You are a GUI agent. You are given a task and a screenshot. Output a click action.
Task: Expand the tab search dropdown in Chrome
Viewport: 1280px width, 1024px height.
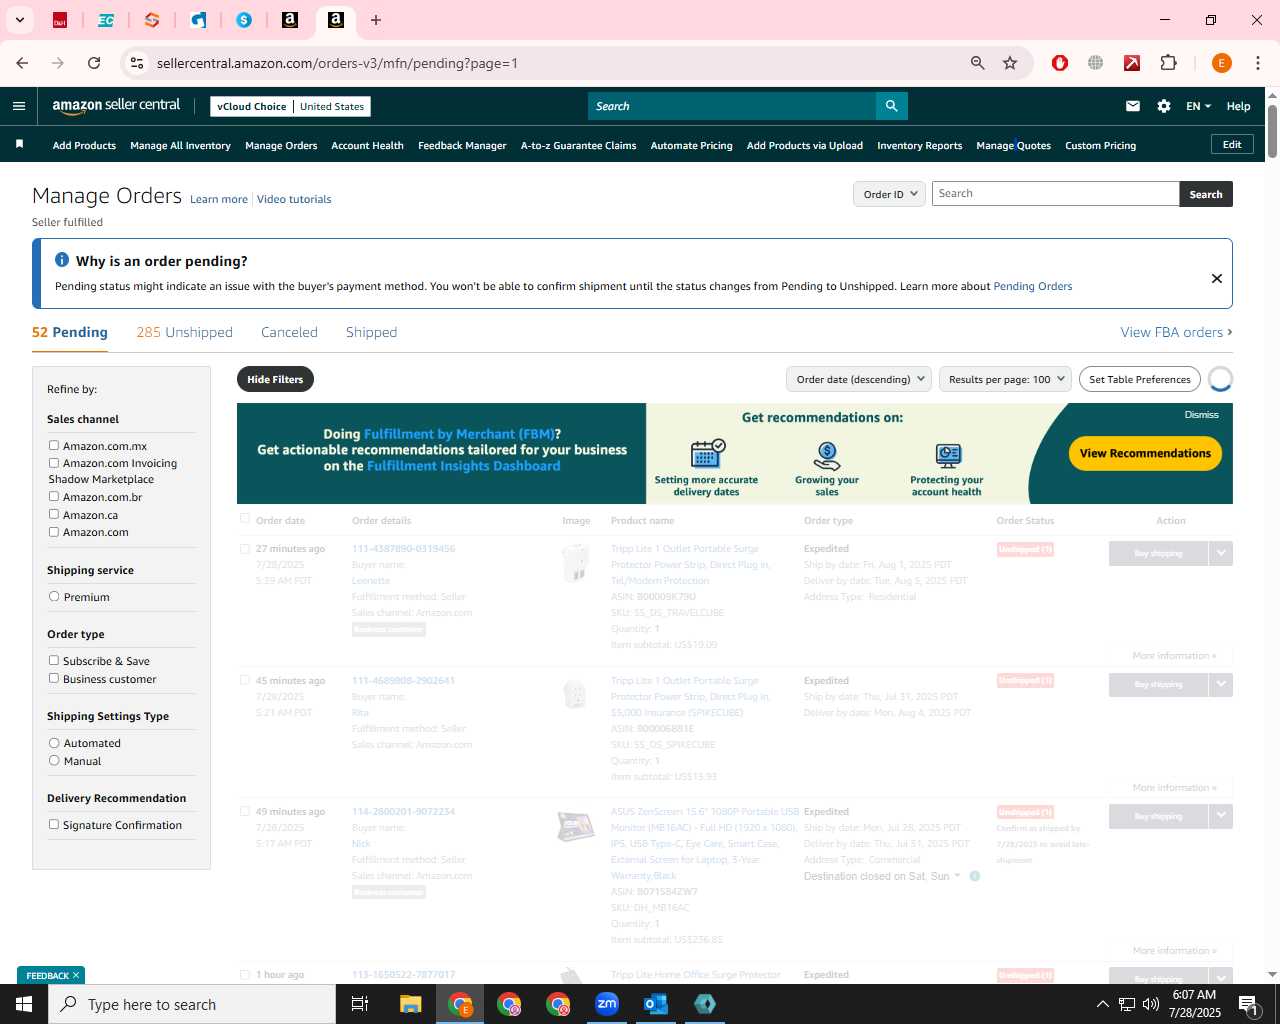[19, 20]
